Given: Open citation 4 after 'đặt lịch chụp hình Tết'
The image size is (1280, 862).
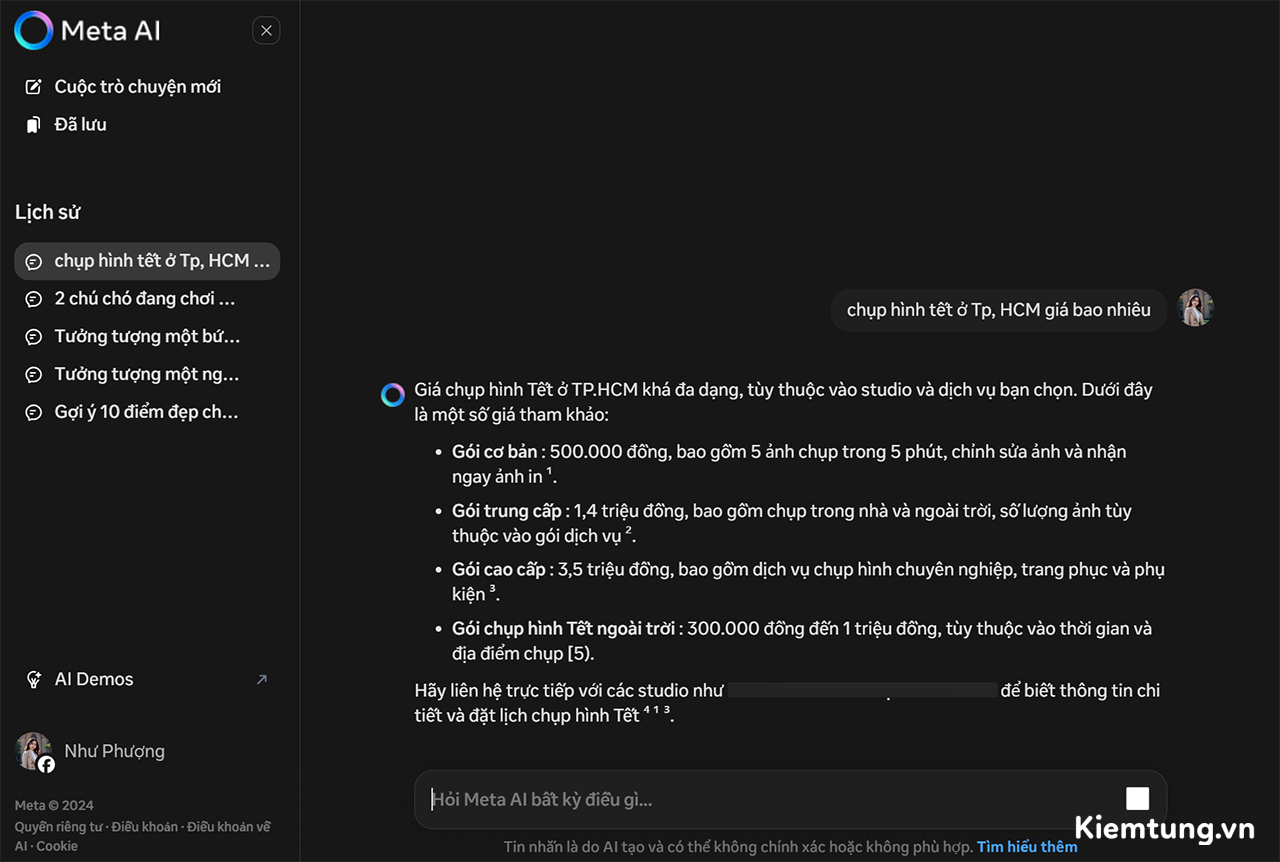Looking at the screenshot, I should click(x=647, y=710).
